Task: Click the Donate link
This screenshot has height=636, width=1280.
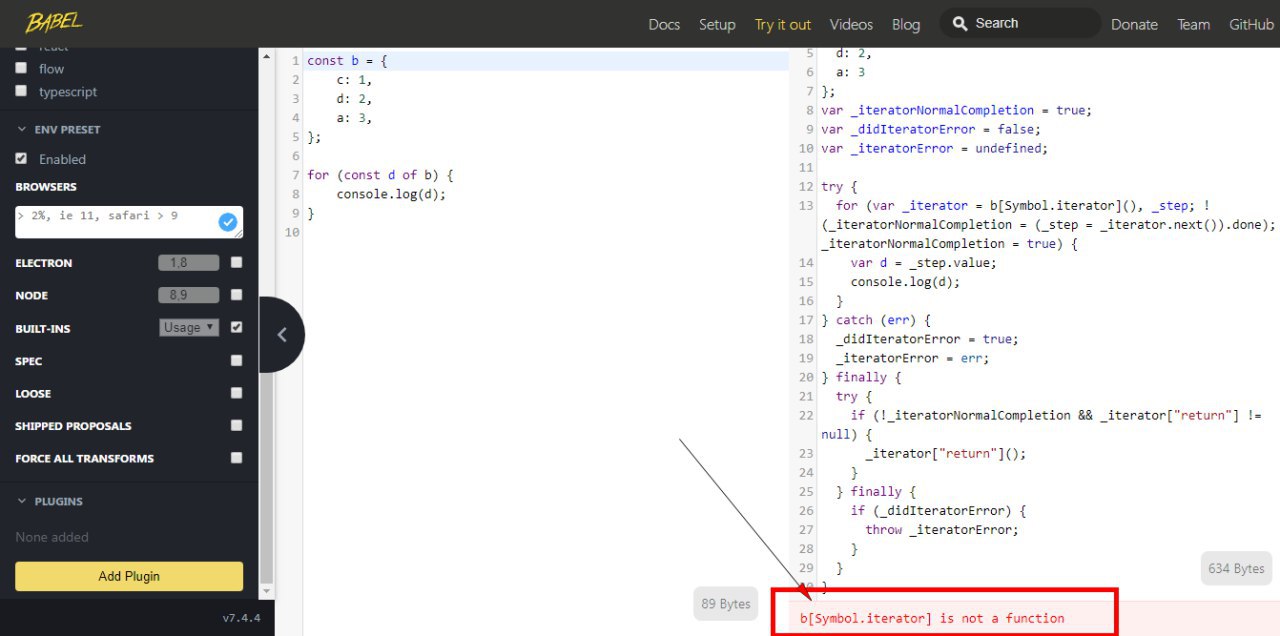Action: coord(1134,24)
